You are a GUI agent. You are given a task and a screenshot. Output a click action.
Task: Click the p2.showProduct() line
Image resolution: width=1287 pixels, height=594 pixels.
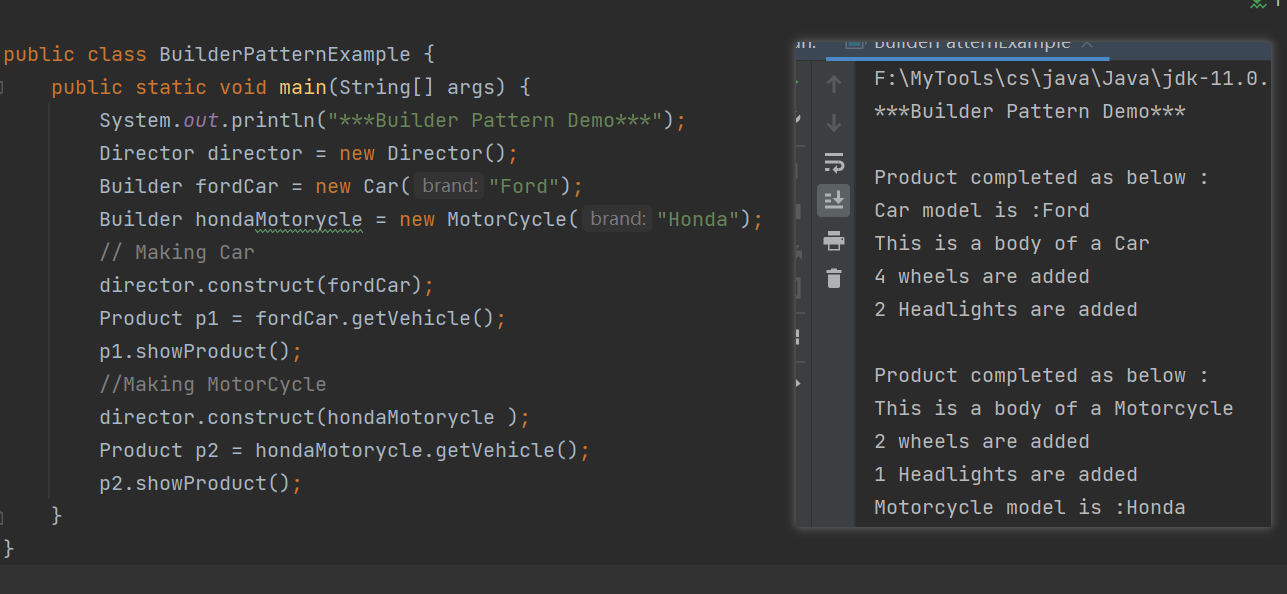click(200, 483)
